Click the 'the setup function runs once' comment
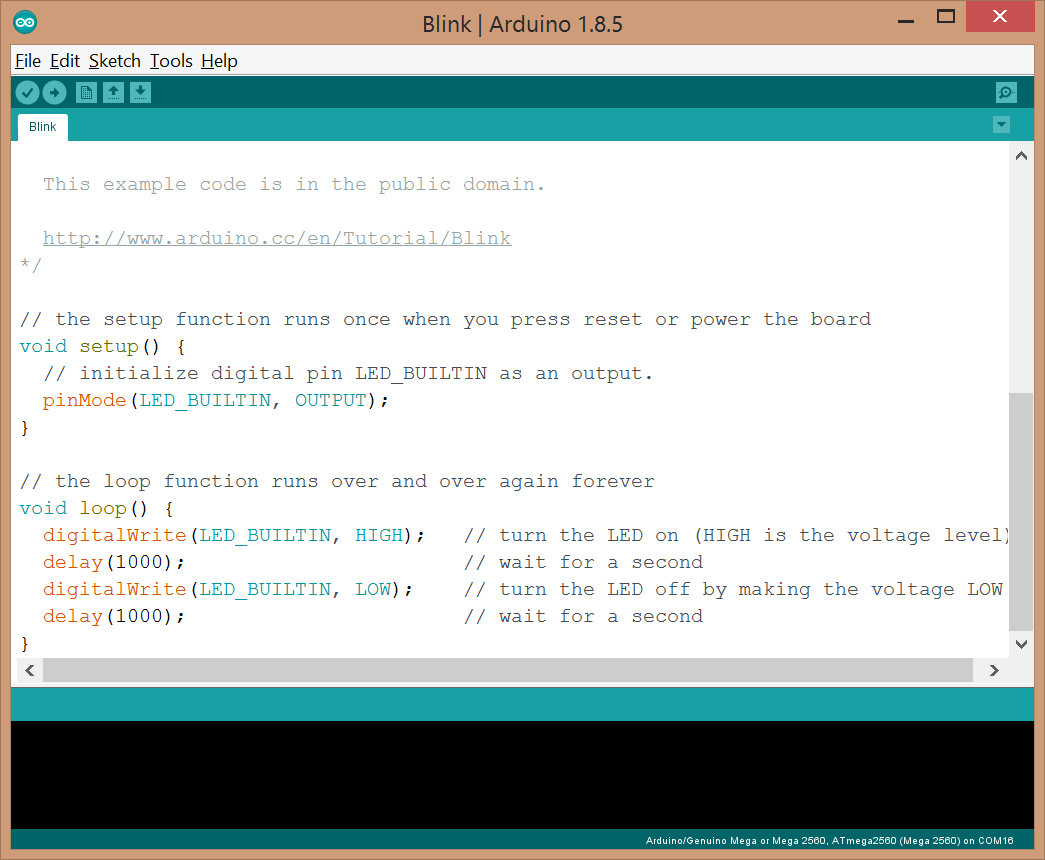 pos(445,319)
